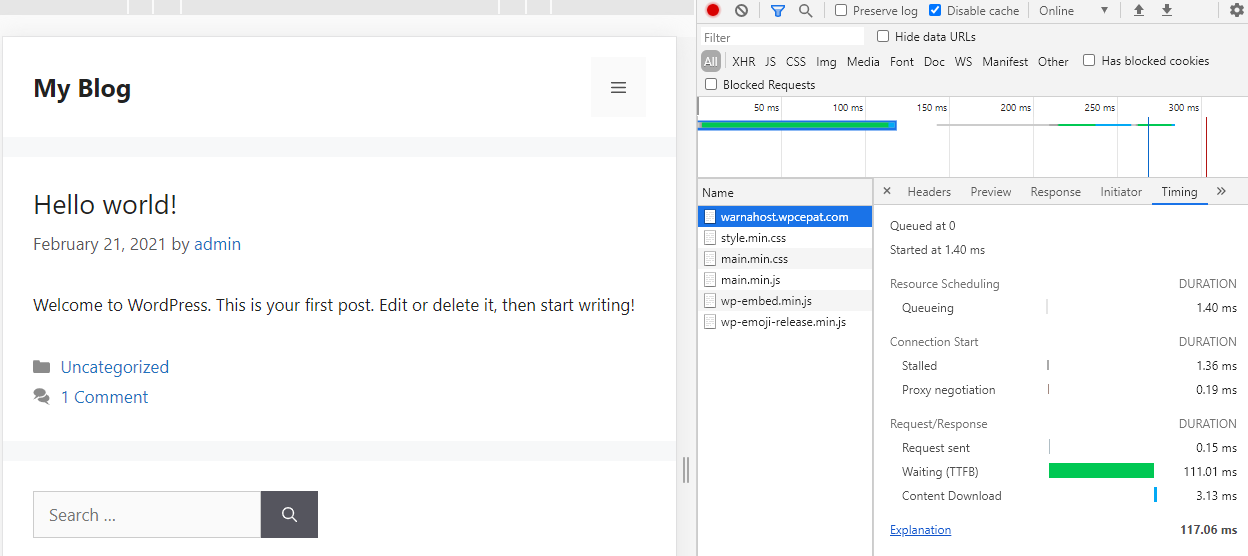Open network search with the magnifier icon
1248x556 pixels.
[805, 11]
